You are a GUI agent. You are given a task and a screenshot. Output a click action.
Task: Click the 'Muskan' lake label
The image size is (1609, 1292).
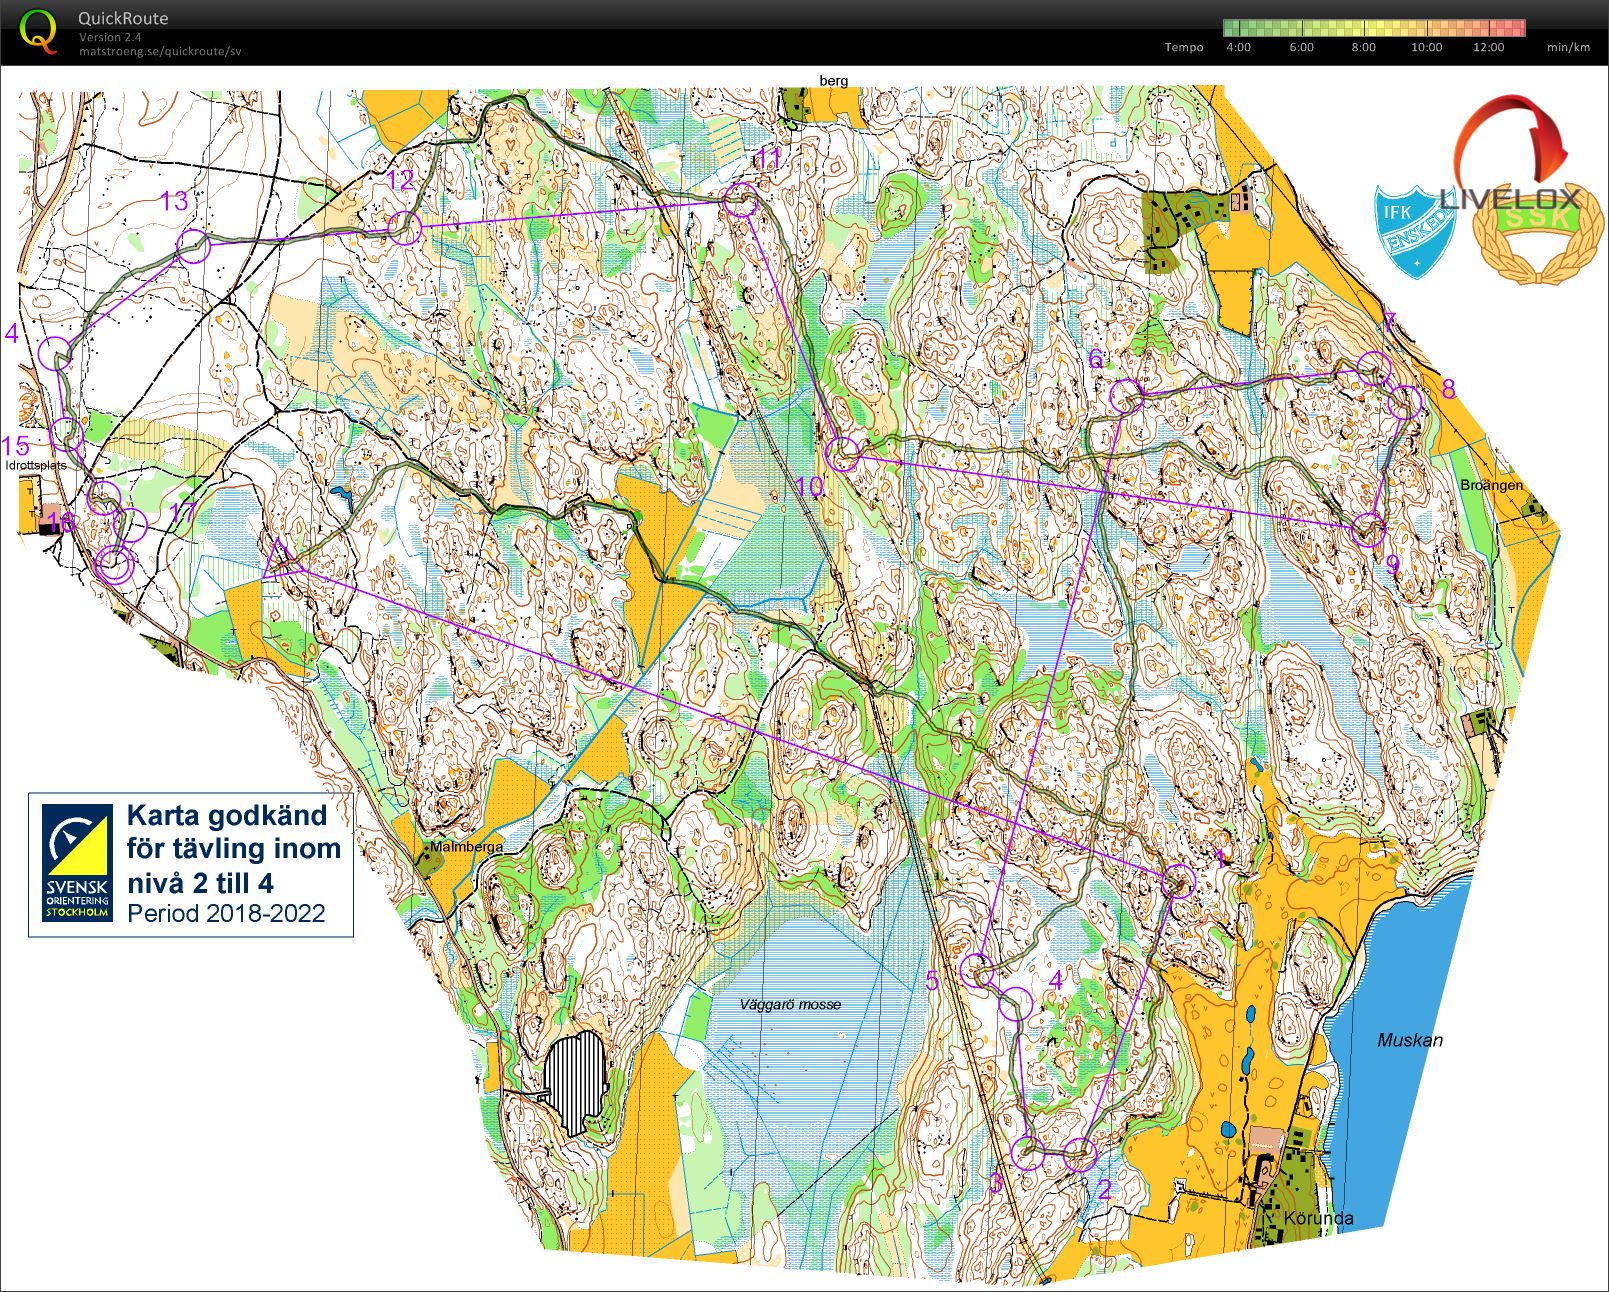click(1410, 1040)
